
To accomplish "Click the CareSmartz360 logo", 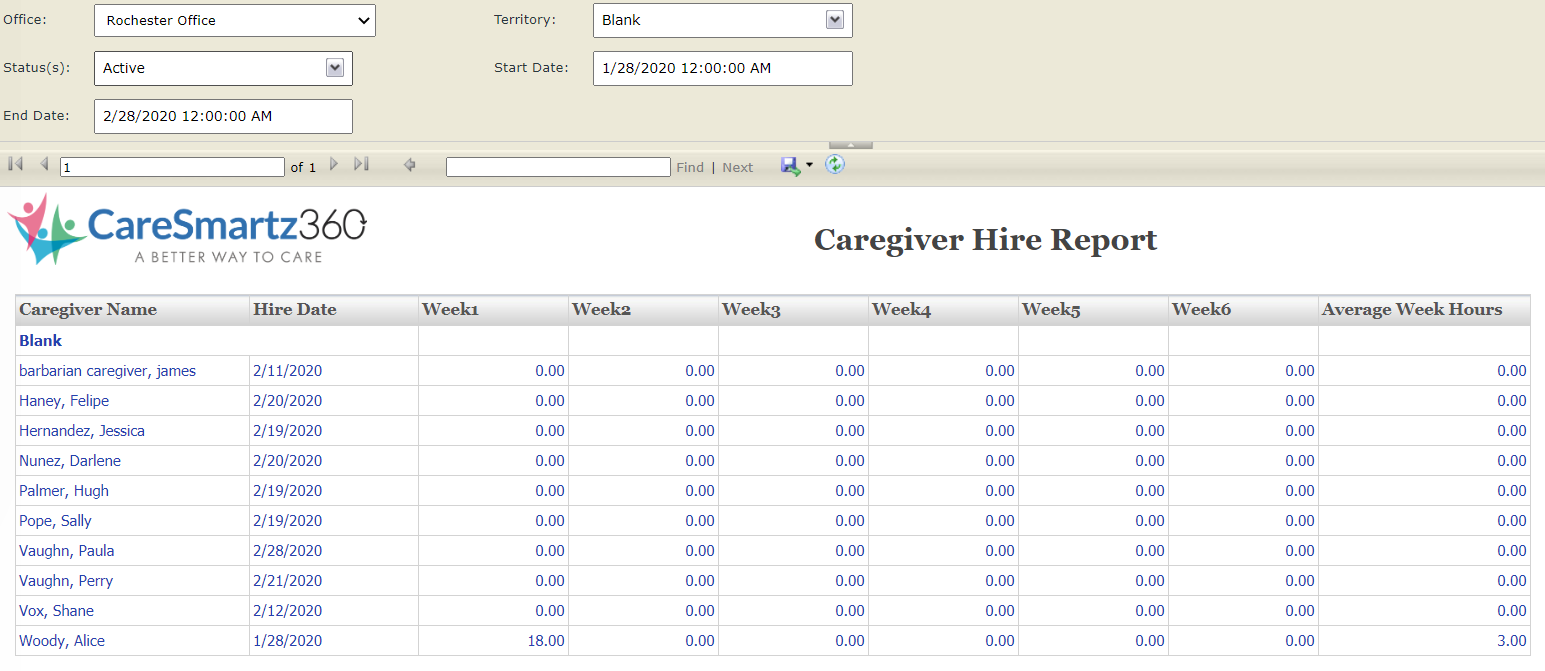I will pyautogui.click(x=187, y=229).
